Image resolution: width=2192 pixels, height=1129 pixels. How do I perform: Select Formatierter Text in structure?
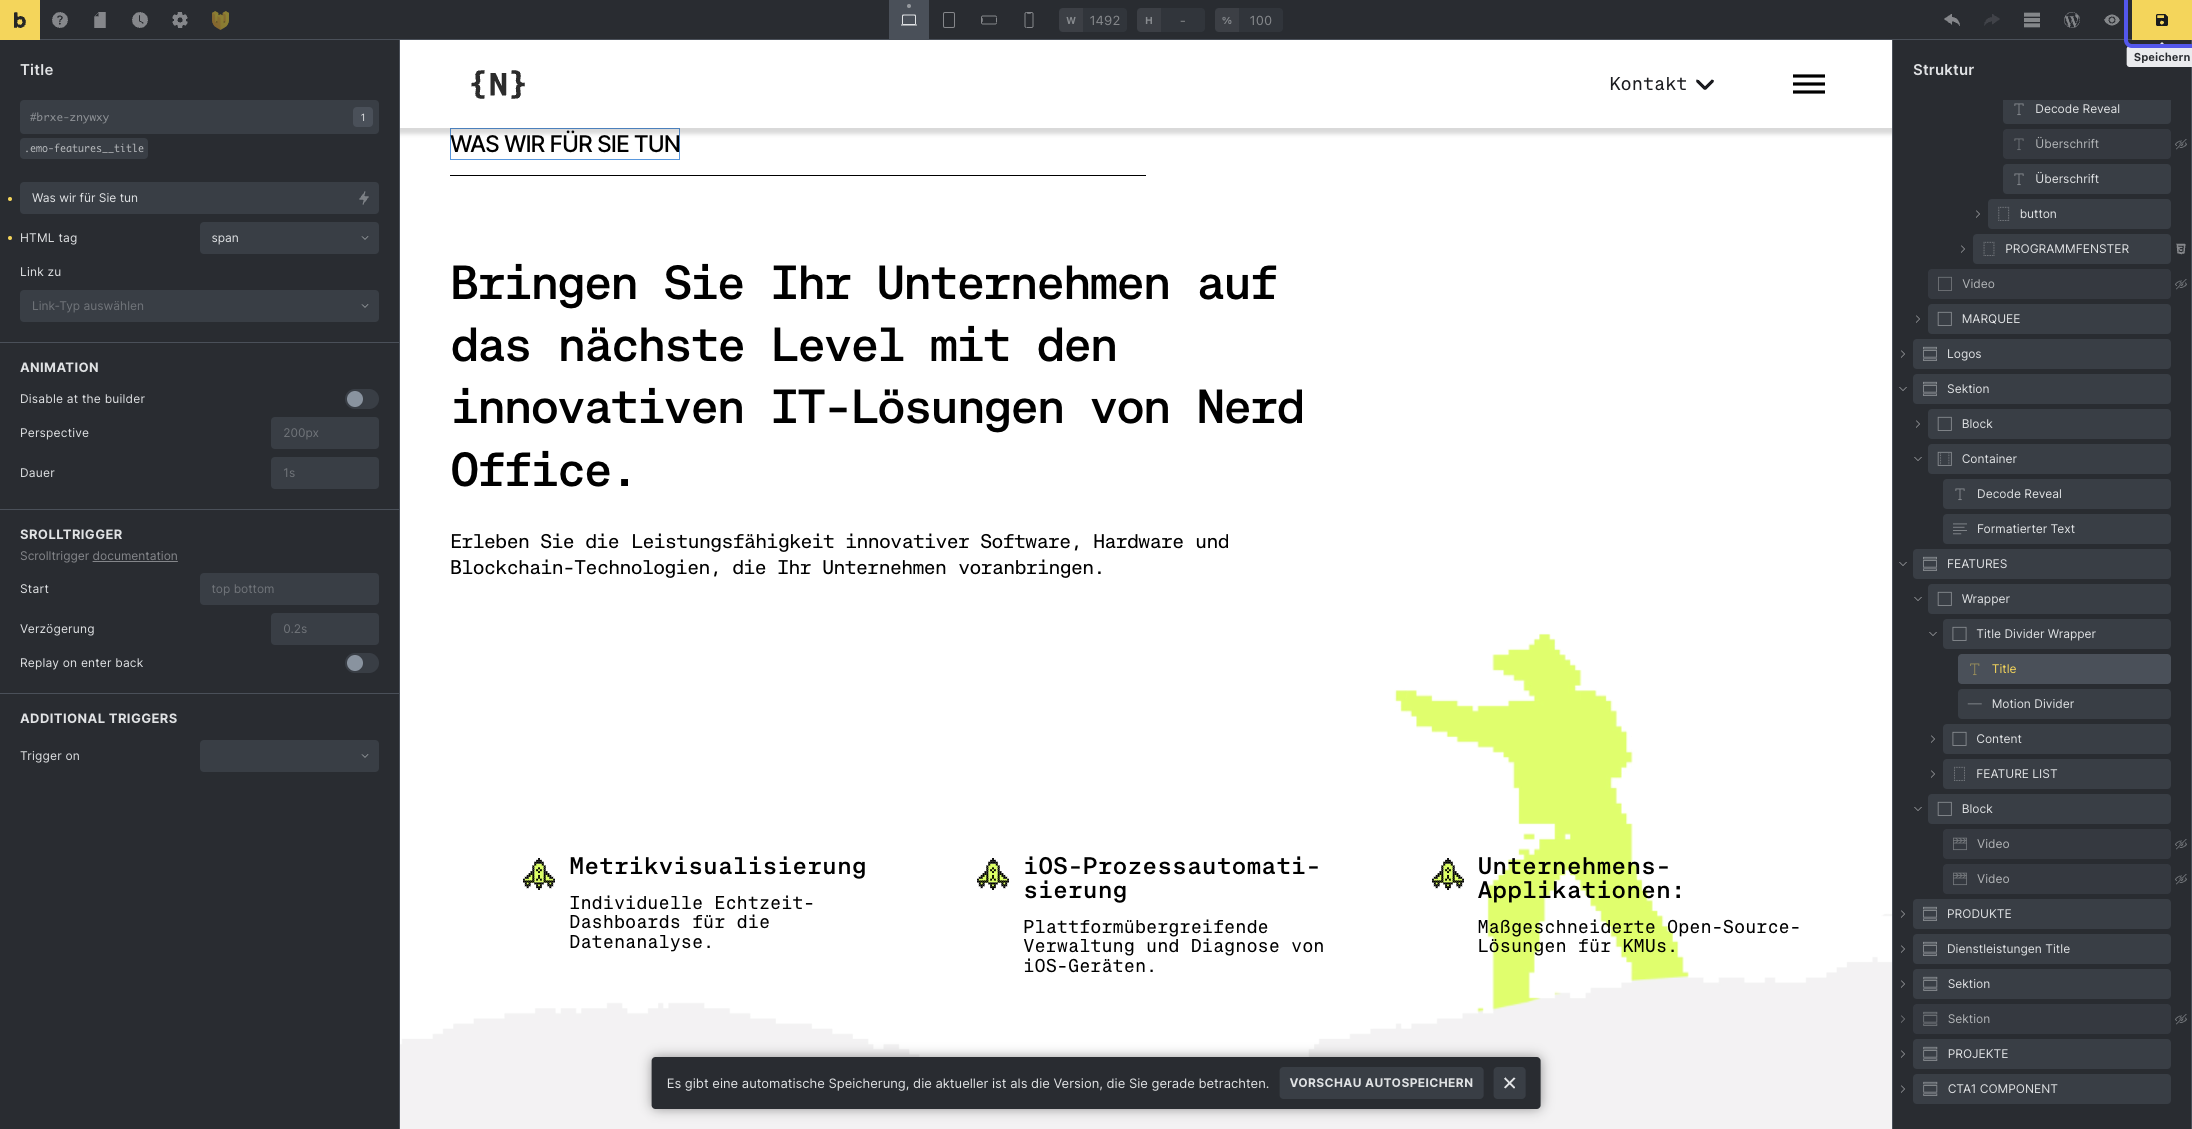pyautogui.click(x=2057, y=529)
